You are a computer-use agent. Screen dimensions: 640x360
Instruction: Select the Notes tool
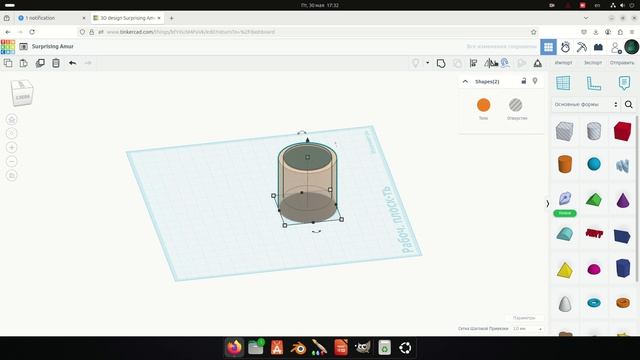pyautogui.click(x=624, y=83)
